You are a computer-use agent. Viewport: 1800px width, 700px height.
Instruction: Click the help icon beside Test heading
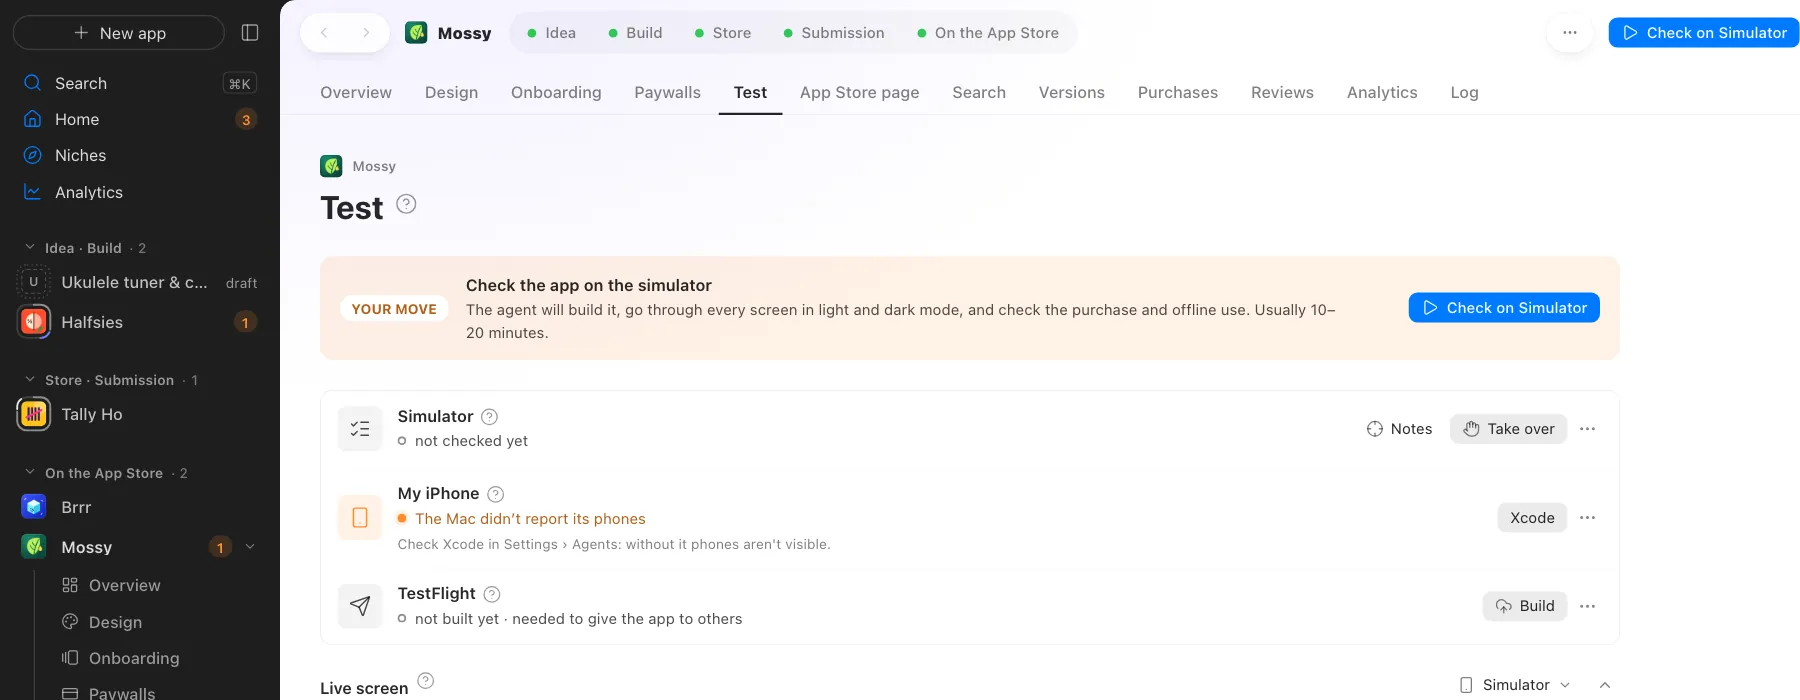406,204
